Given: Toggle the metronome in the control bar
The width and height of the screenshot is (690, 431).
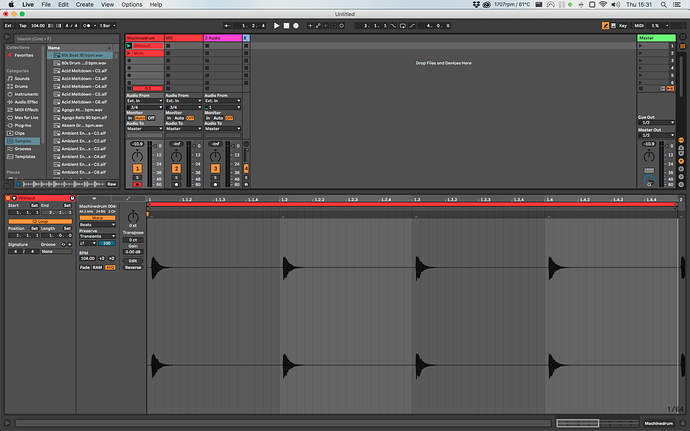Looking at the screenshot, I should pos(87,26).
